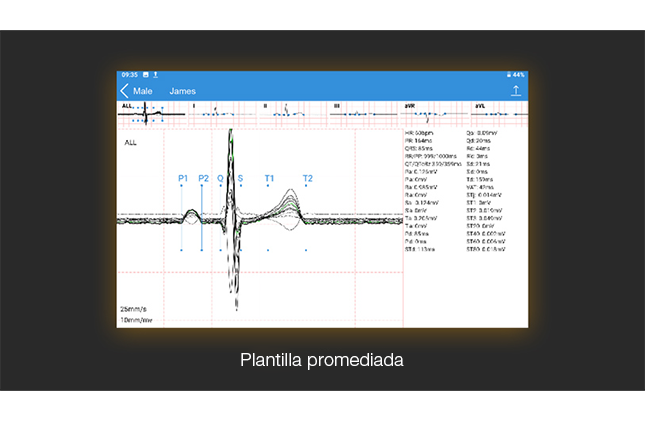Tap the 10mm/mv gain label

pyautogui.click(x=136, y=320)
